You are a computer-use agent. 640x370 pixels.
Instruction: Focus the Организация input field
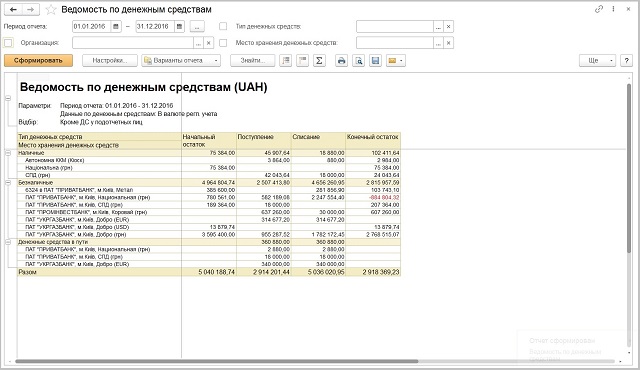click(133, 43)
